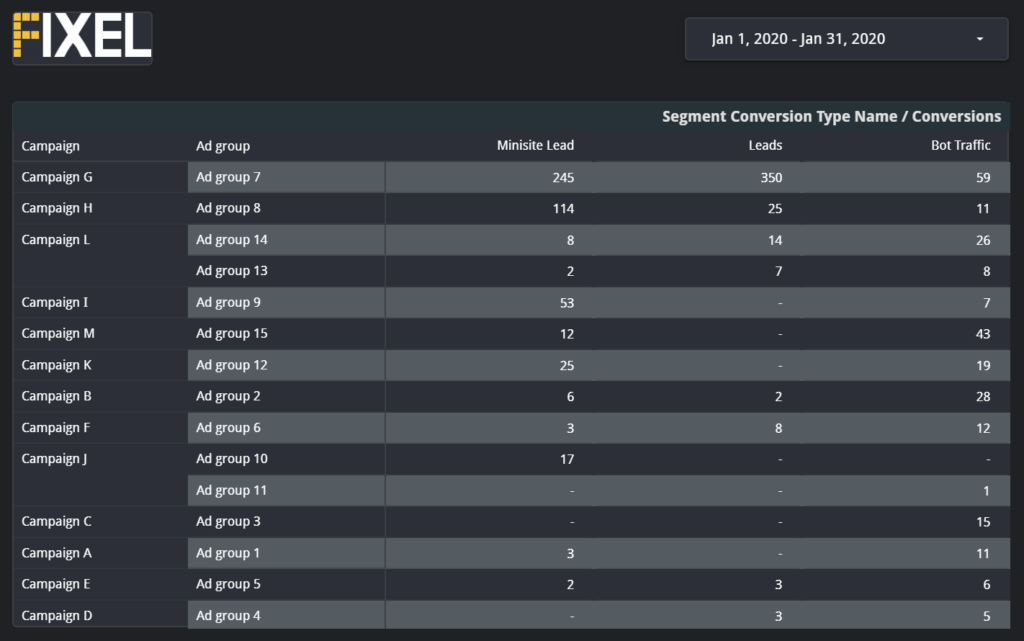Click Leads value 25 for Campaign H

coord(775,209)
